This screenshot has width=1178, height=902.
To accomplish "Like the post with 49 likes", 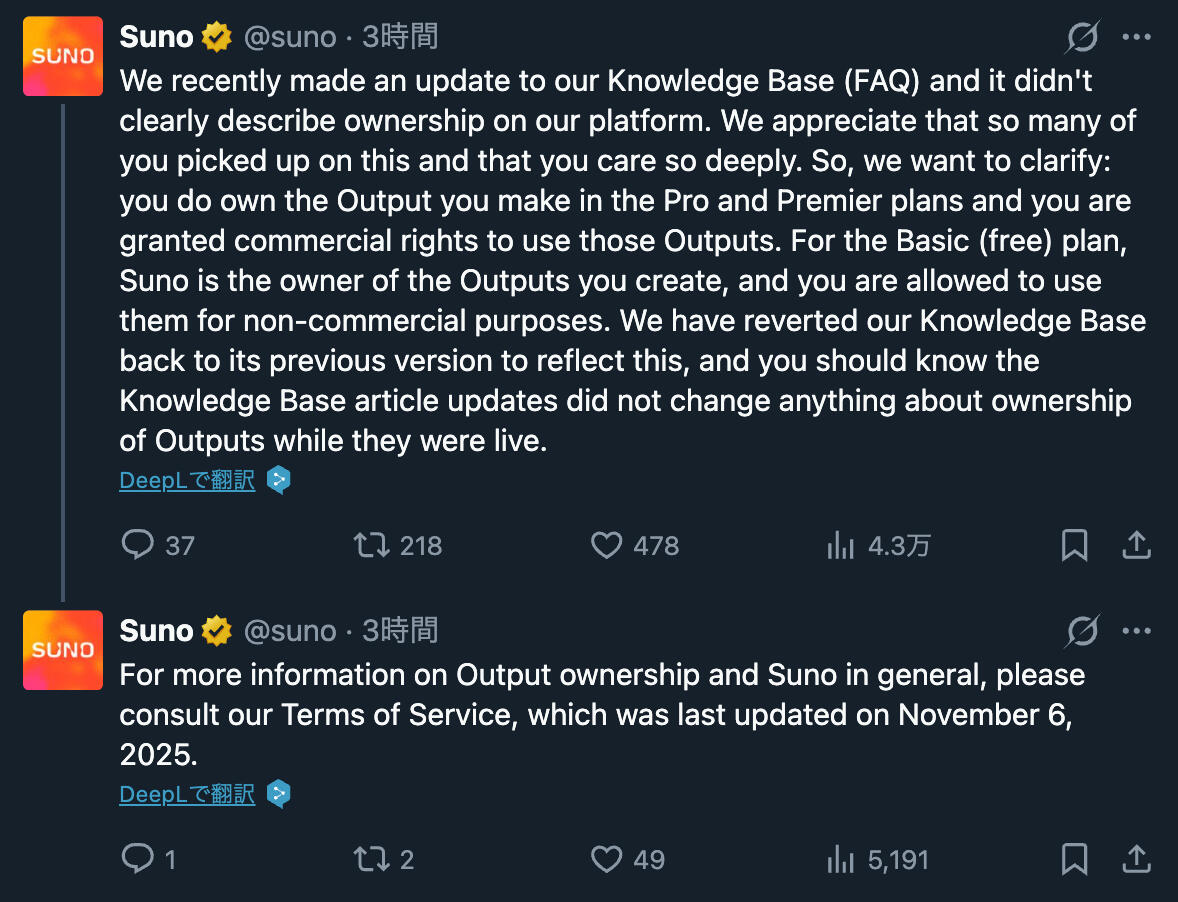I will (606, 859).
